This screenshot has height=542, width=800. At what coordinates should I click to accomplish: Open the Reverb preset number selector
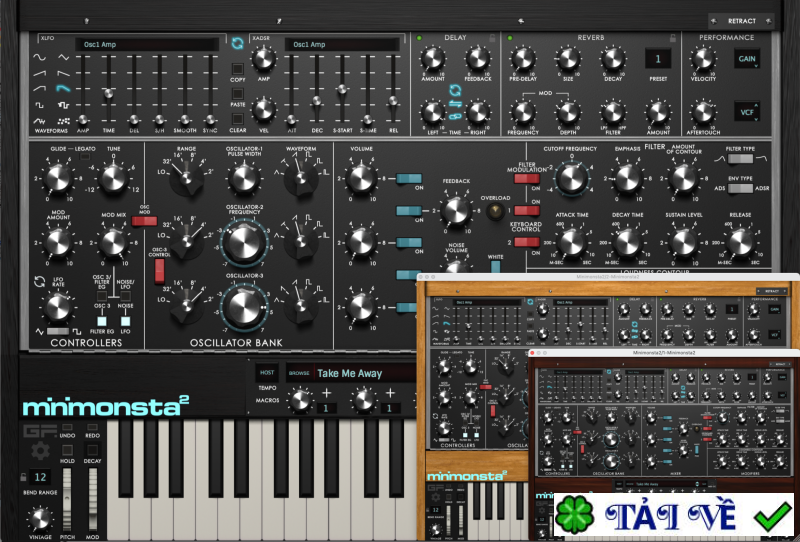[x=658, y=59]
